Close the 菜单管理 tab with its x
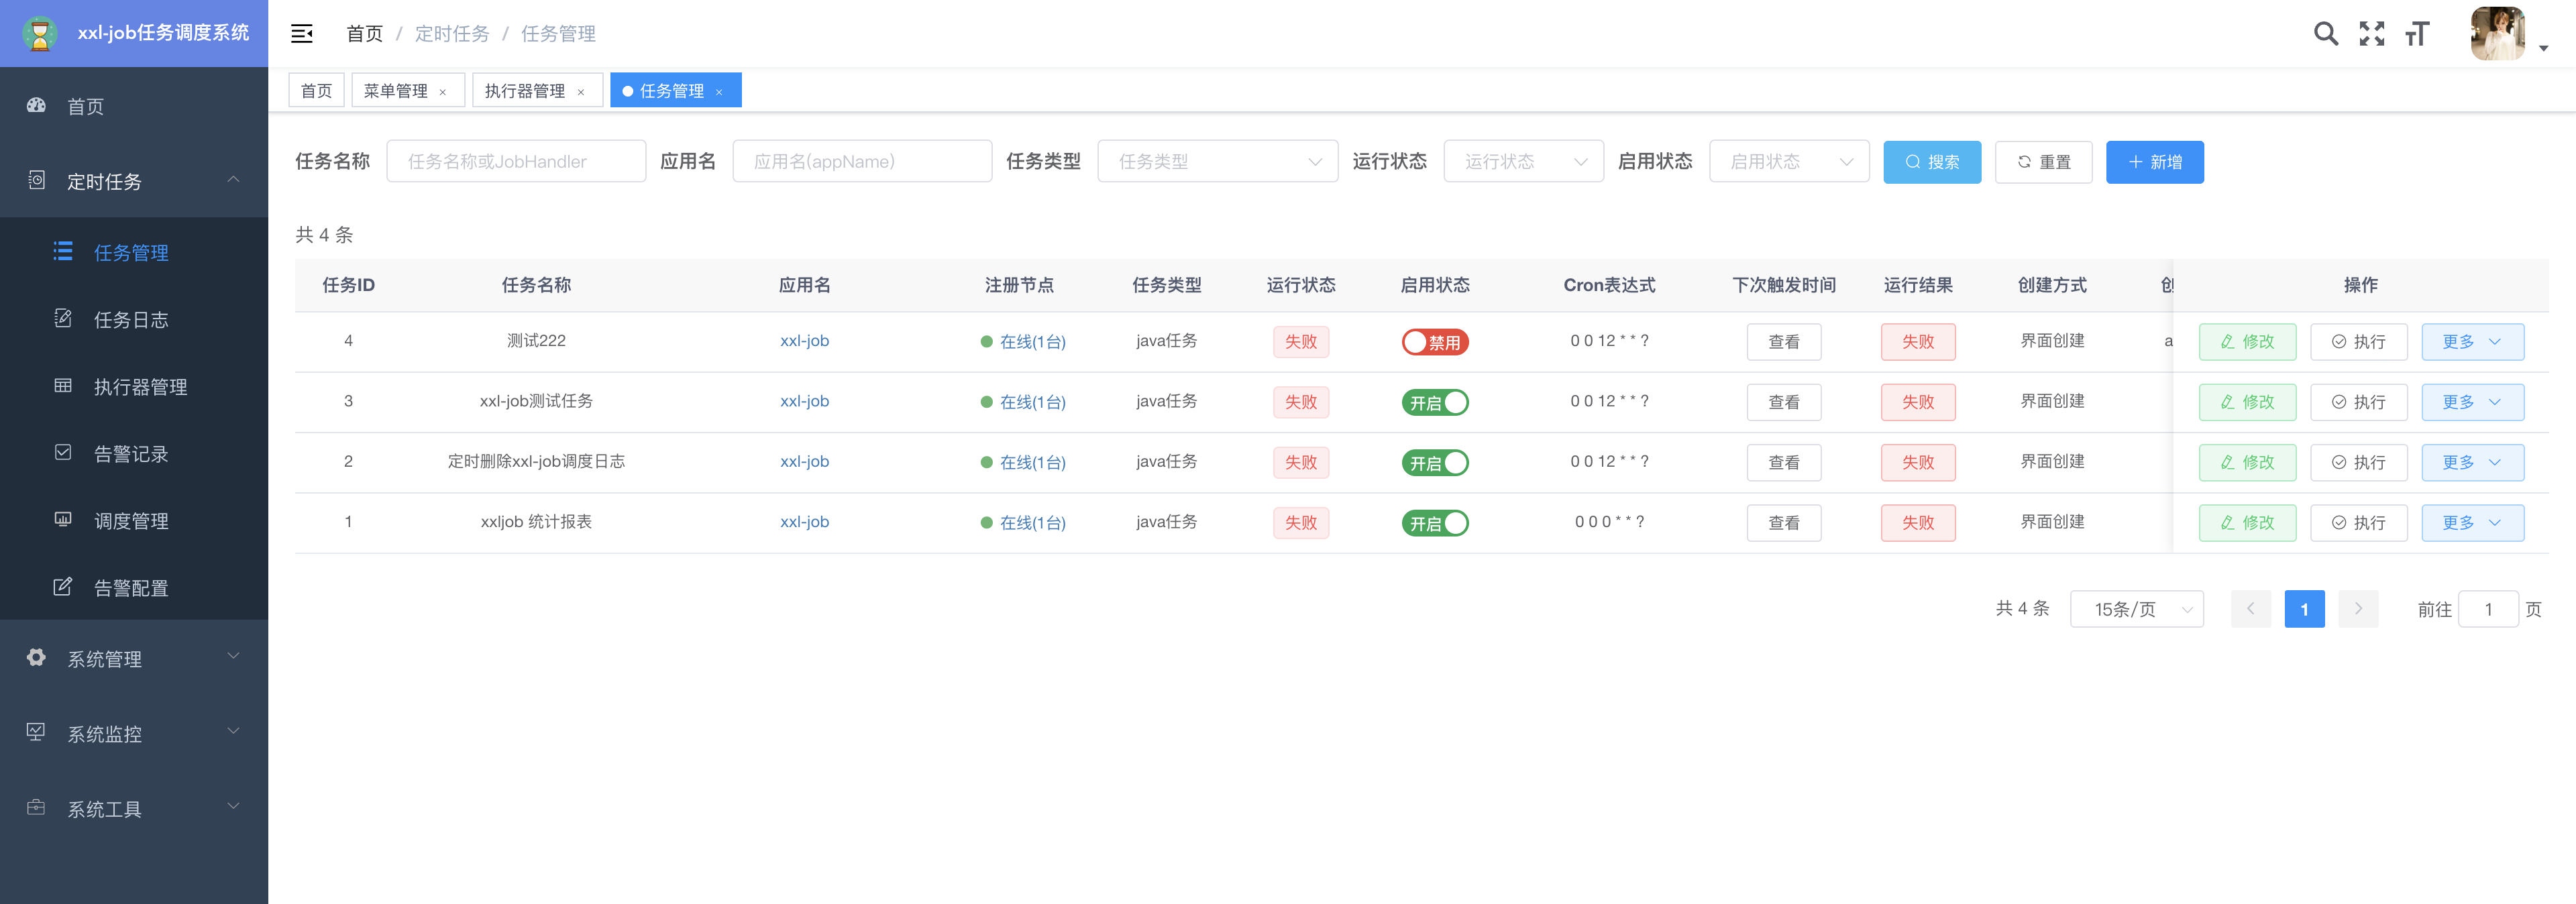2576x904 pixels. [443, 92]
